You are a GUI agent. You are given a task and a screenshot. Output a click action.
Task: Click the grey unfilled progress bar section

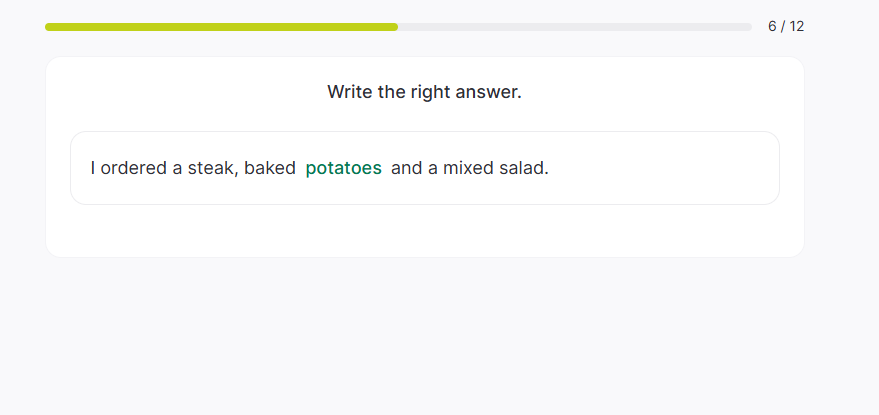(575, 27)
